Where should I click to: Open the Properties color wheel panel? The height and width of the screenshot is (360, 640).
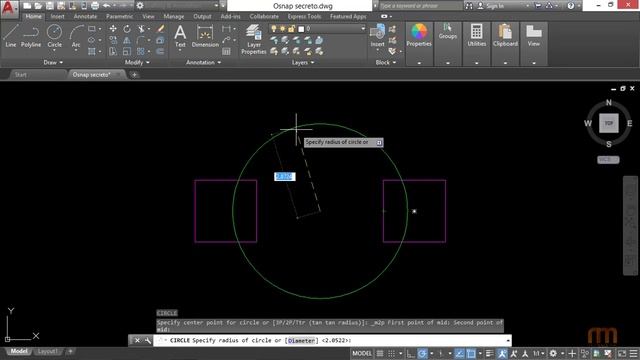419,35
